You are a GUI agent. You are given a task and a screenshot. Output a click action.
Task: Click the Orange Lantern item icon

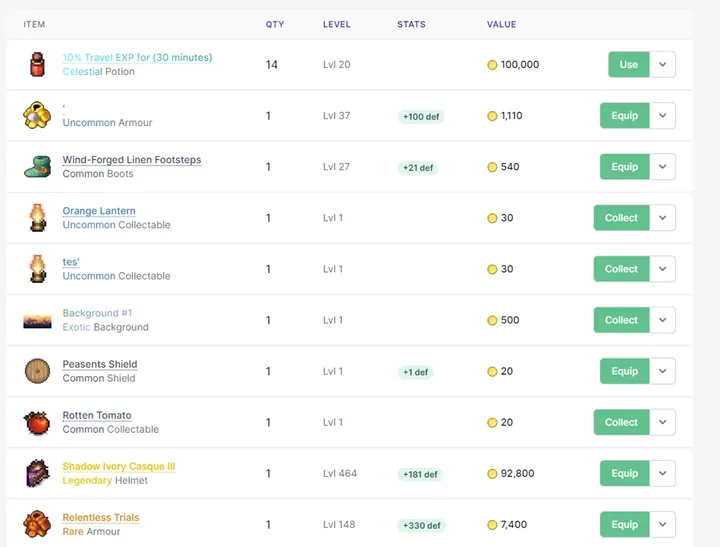pos(38,218)
